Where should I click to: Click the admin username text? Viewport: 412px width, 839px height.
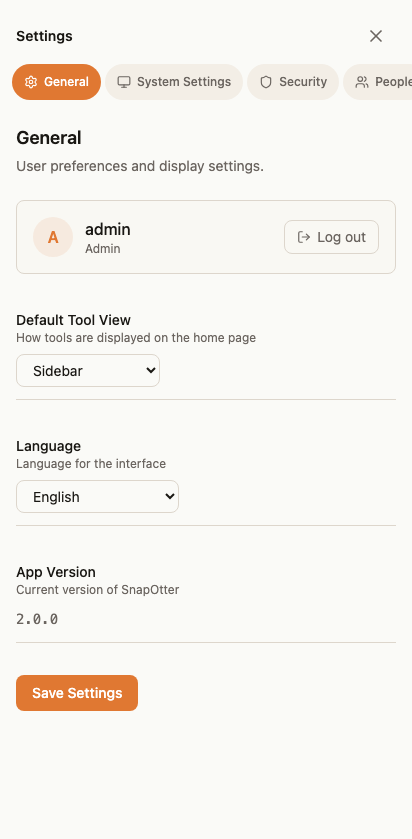point(108,230)
